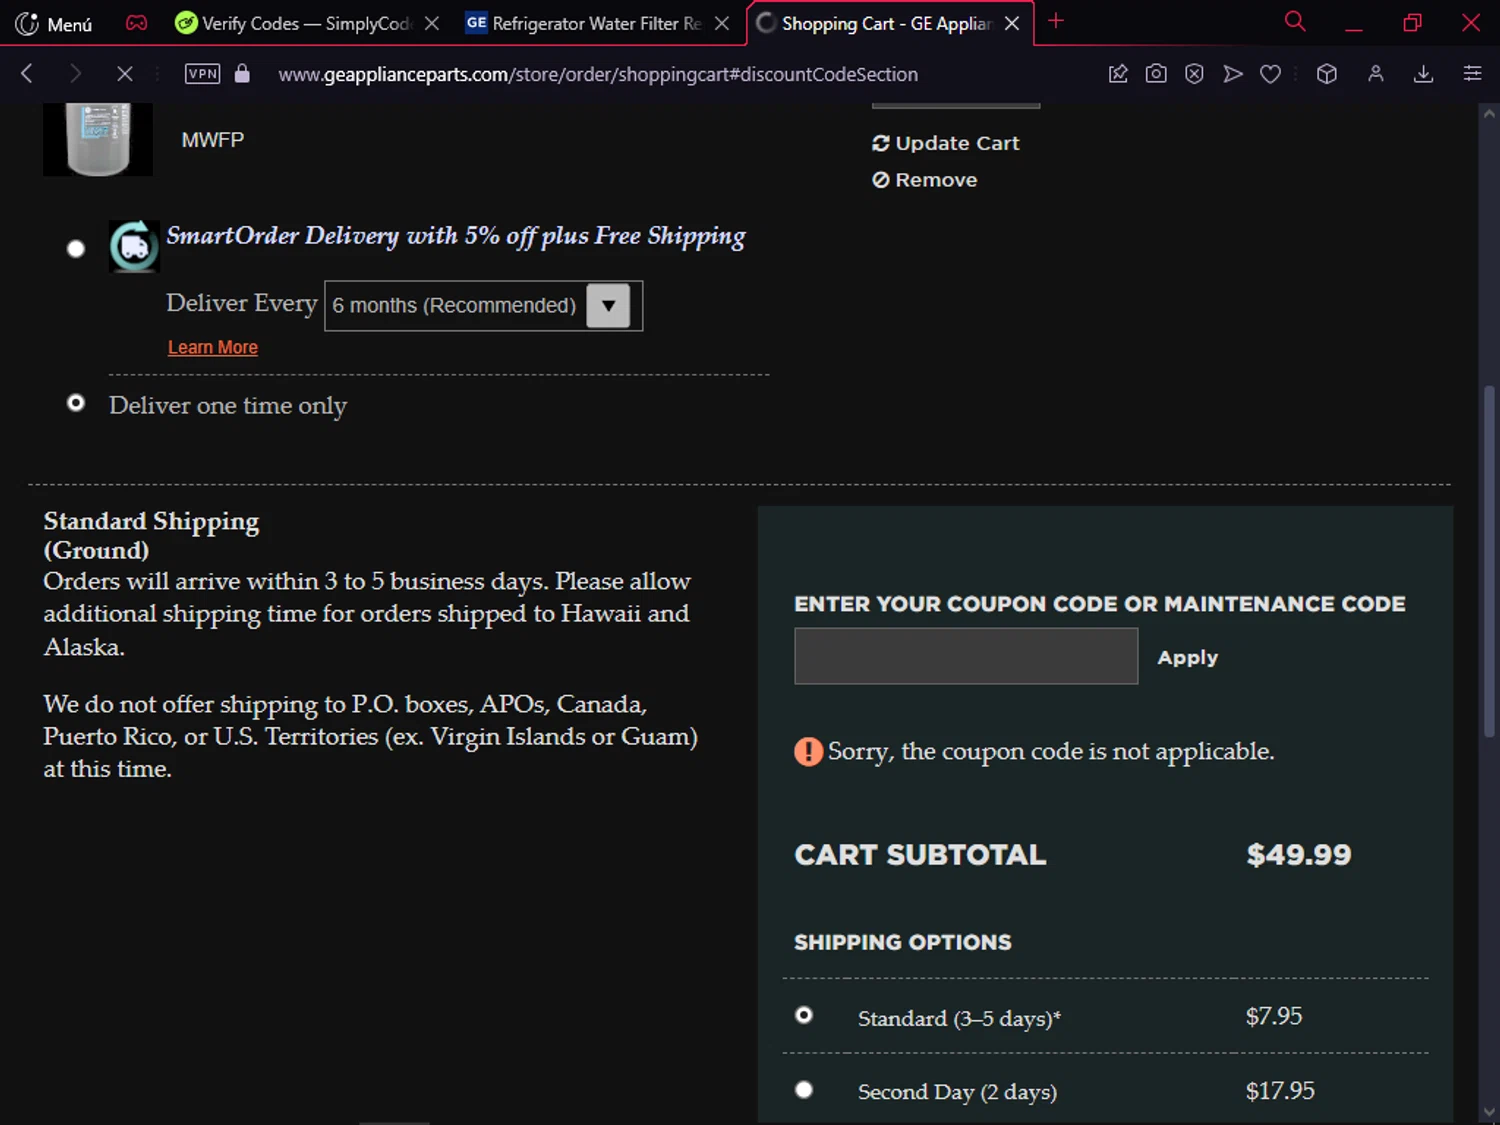Open the downloads icon in toolbar
Viewport: 1500px width, 1125px height.
click(1423, 74)
